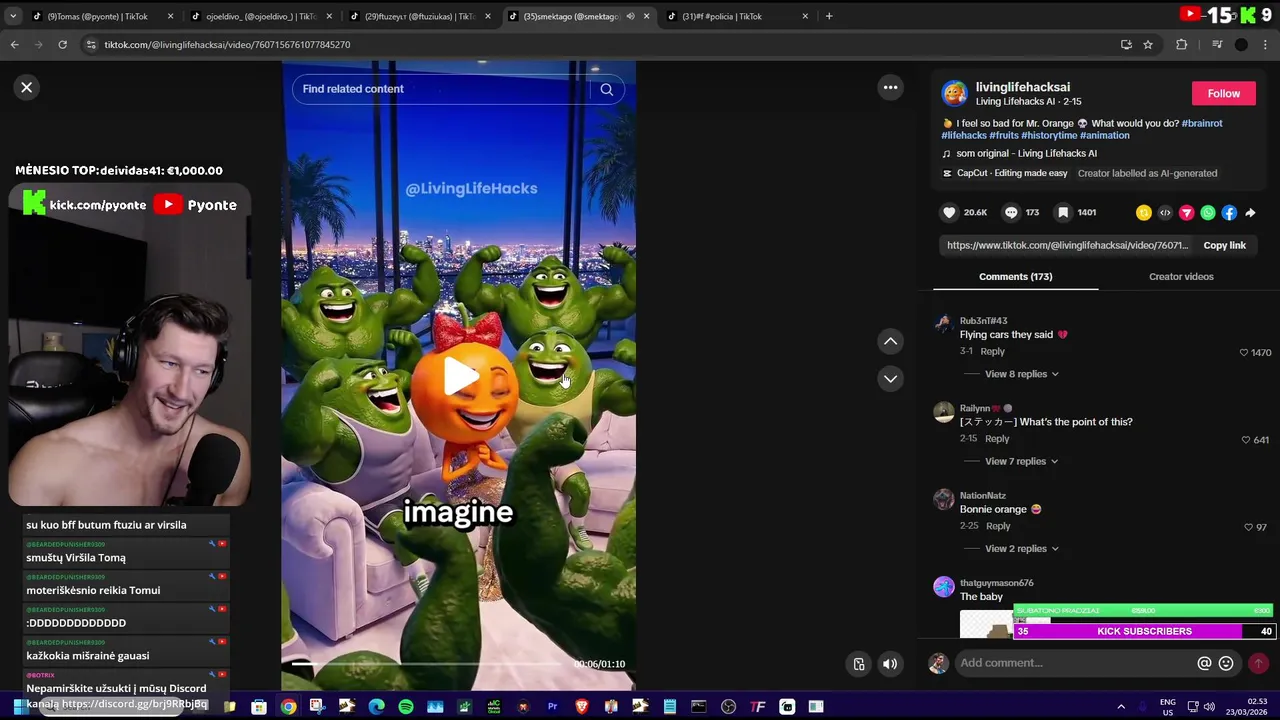This screenshot has width=1280, height=720.
Task: Open Spotify from the taskbar
Action: pos(406,707)
